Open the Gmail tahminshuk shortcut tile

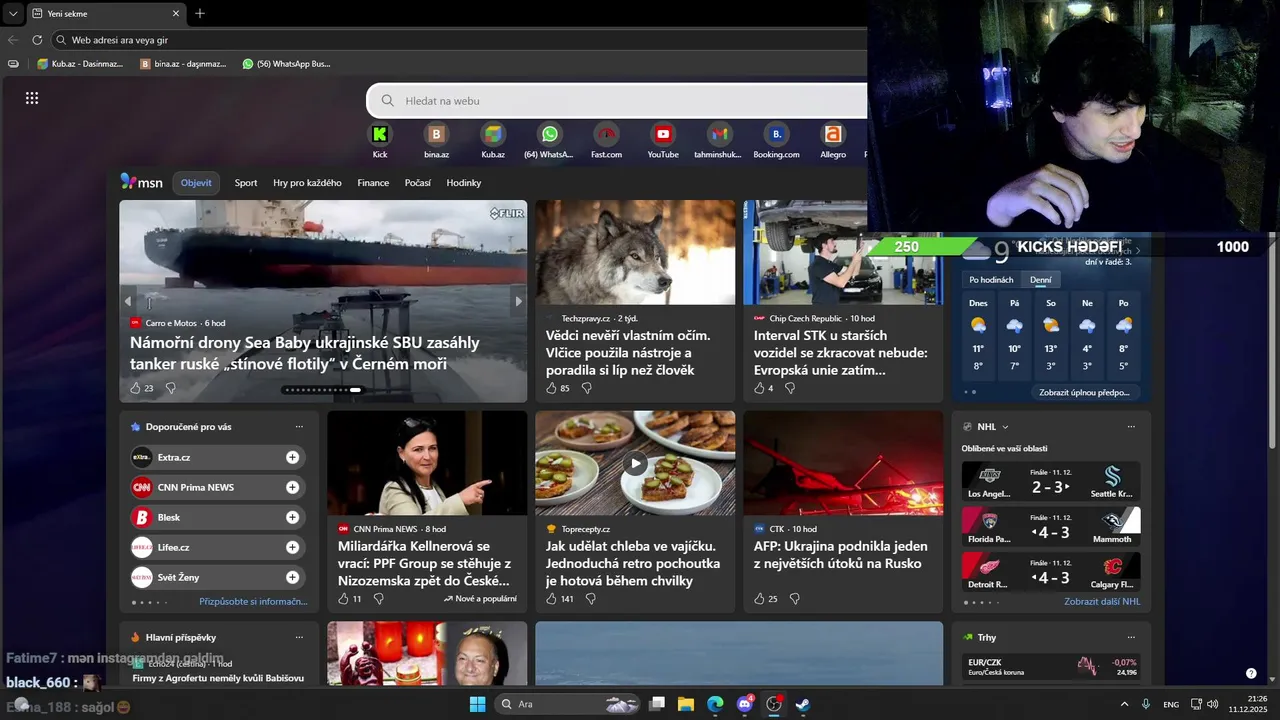(719, 134)
